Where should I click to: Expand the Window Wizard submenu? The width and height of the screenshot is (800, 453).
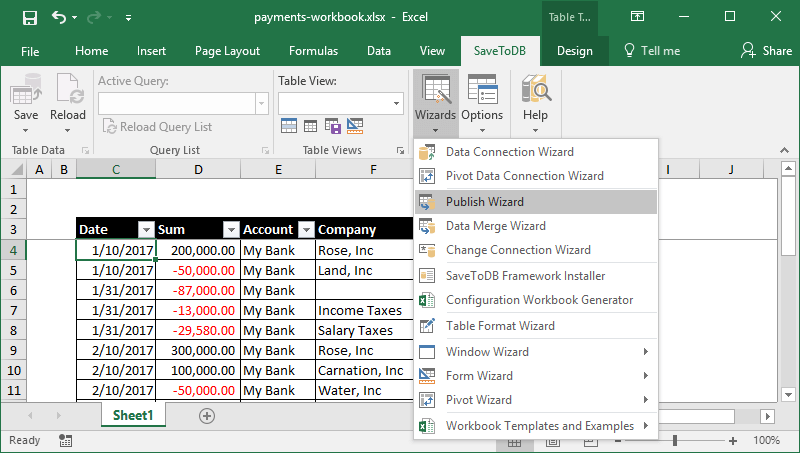(536, 352)
